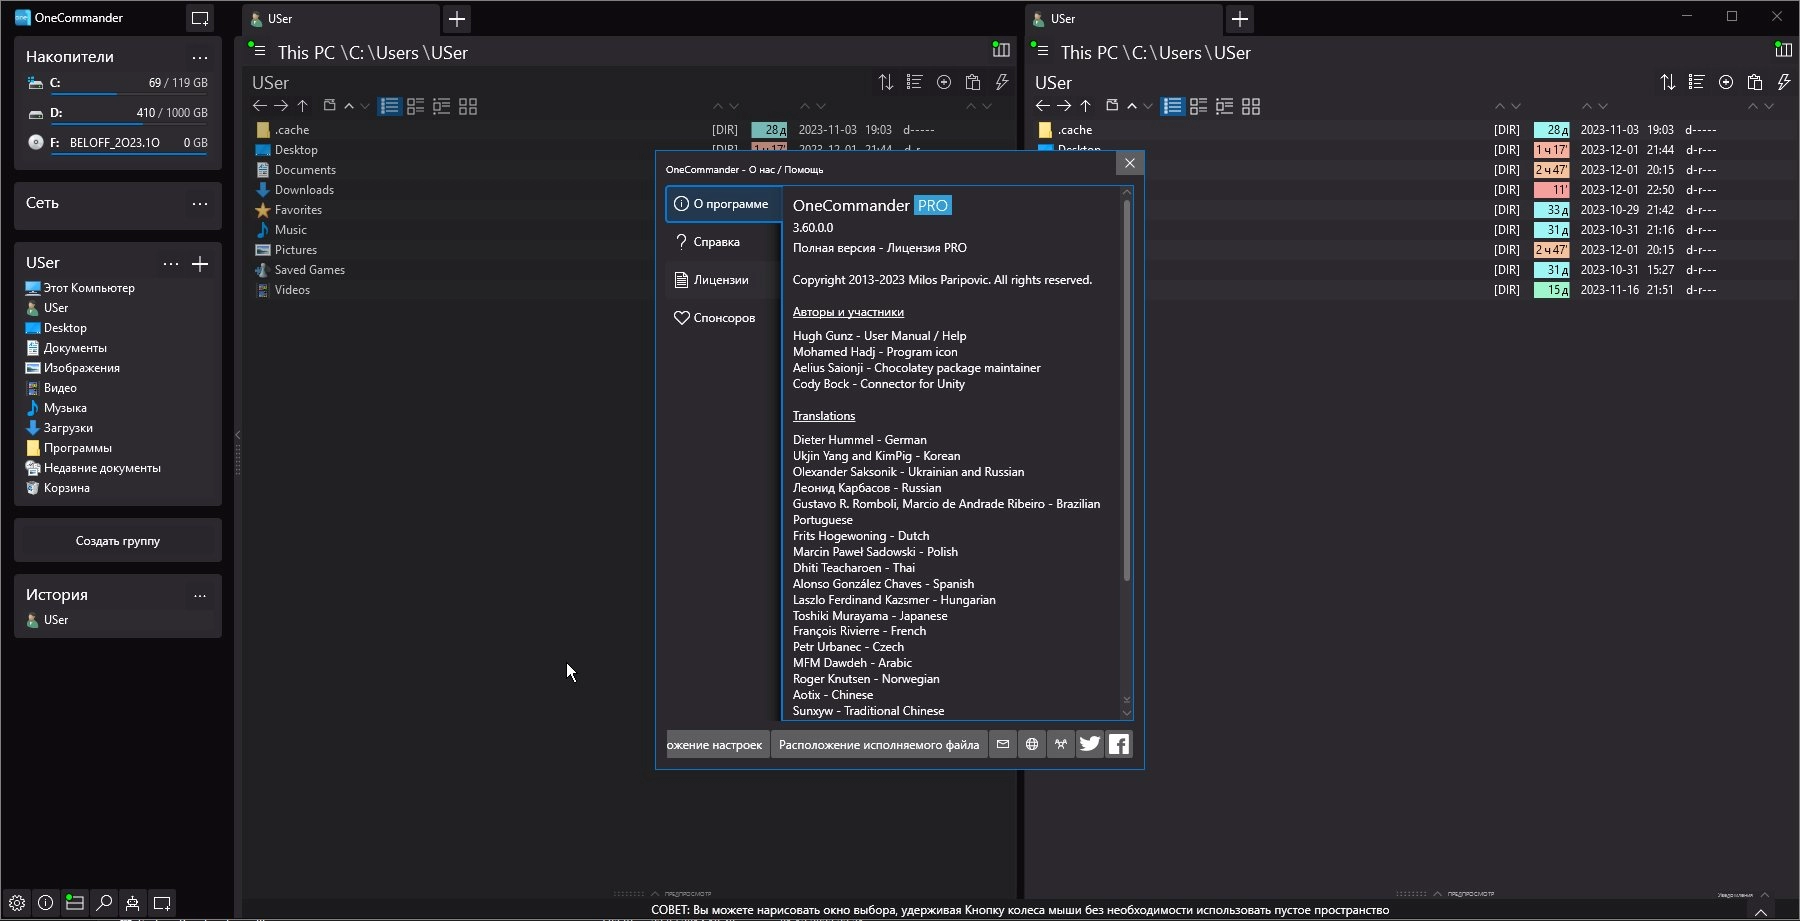
Task: Click the Twitter icon in the About dialog
Action: pos(1090,744)
